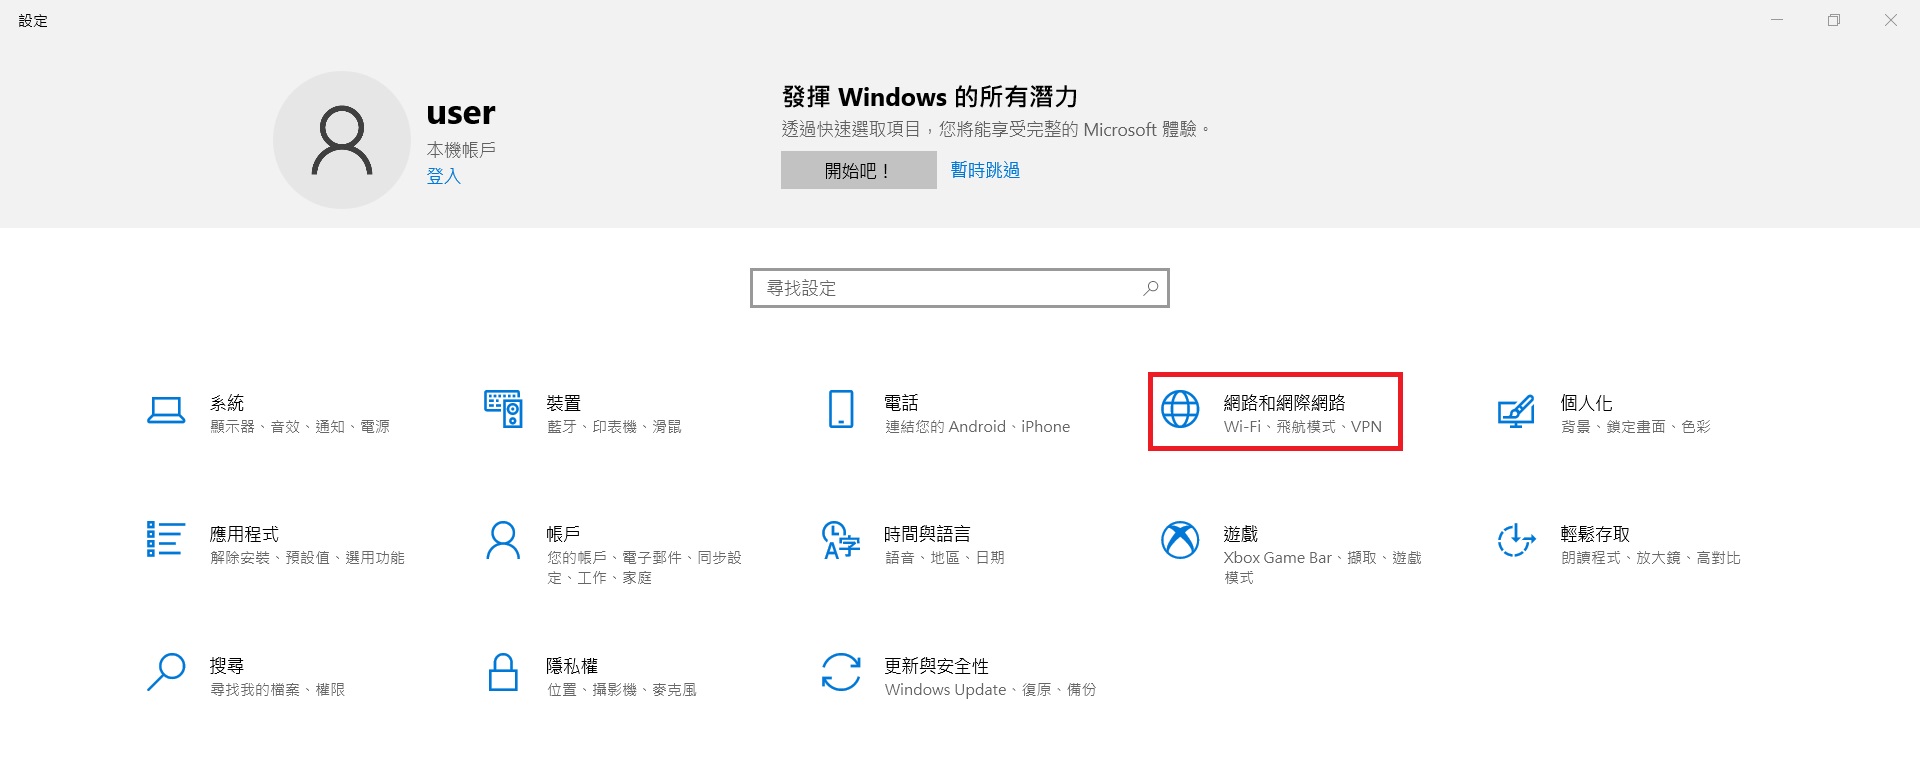Select the 網路和網際網路 title text
This screenshot has height=772, width=1920.
pos(1285,403)
